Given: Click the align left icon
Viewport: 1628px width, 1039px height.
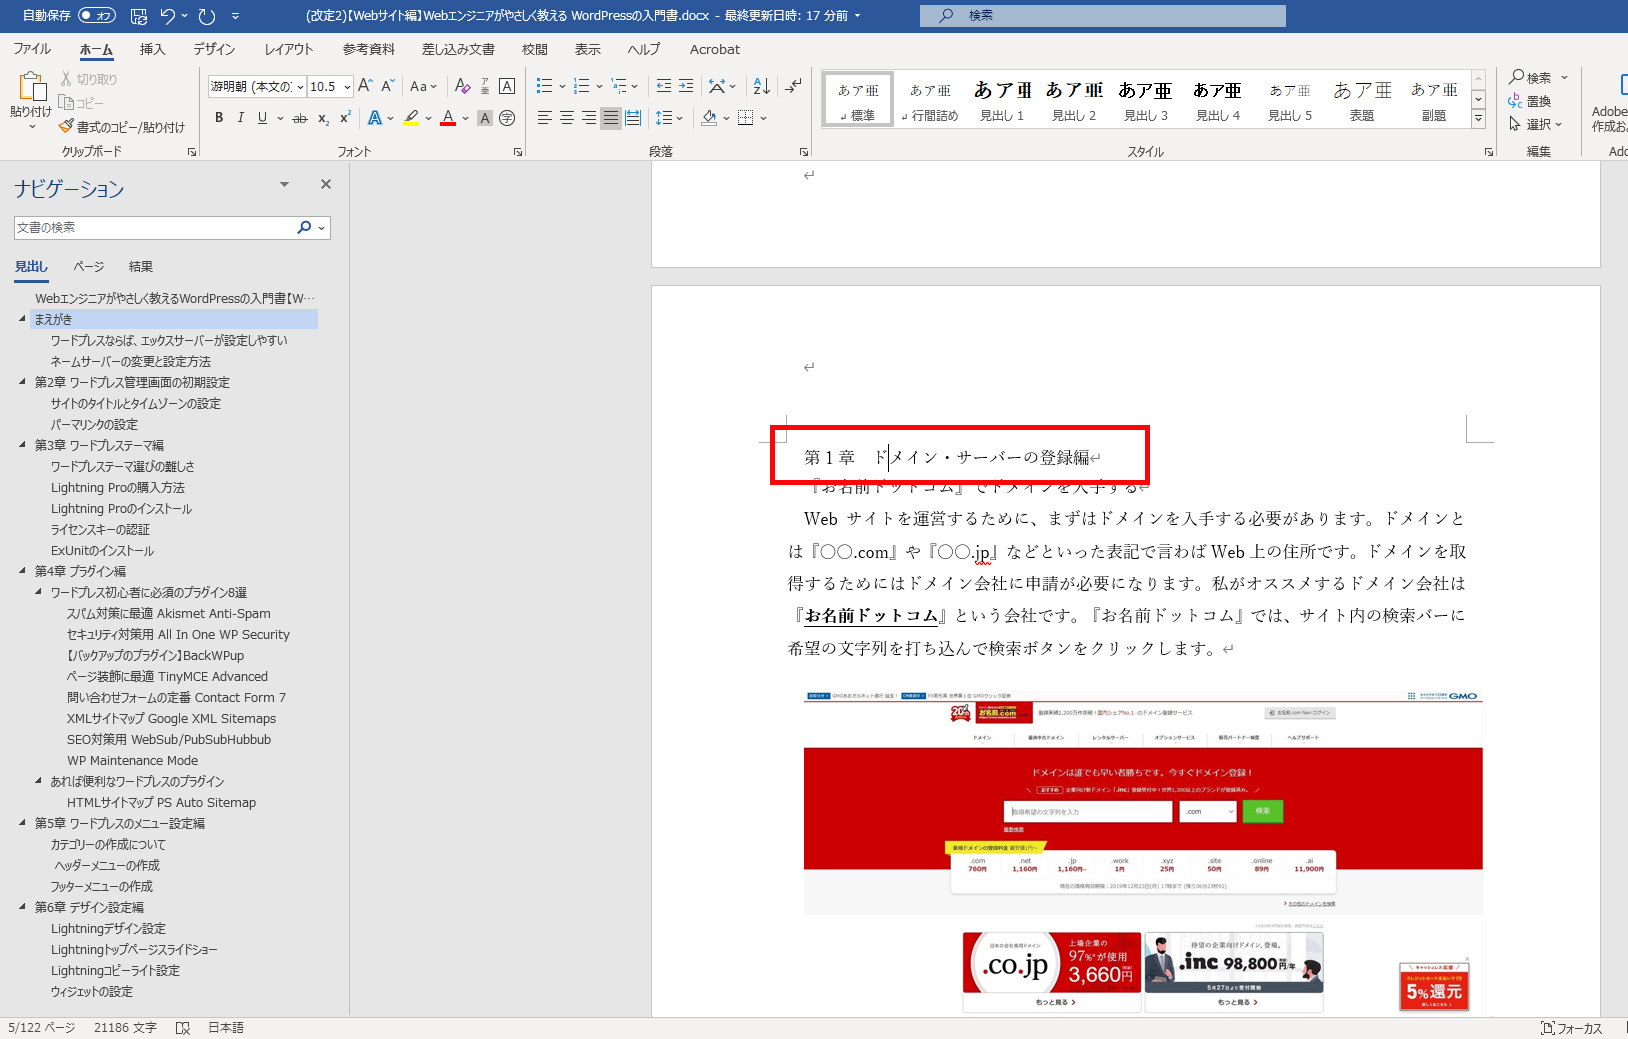Looking at the screenshot, I should (545, 118).
